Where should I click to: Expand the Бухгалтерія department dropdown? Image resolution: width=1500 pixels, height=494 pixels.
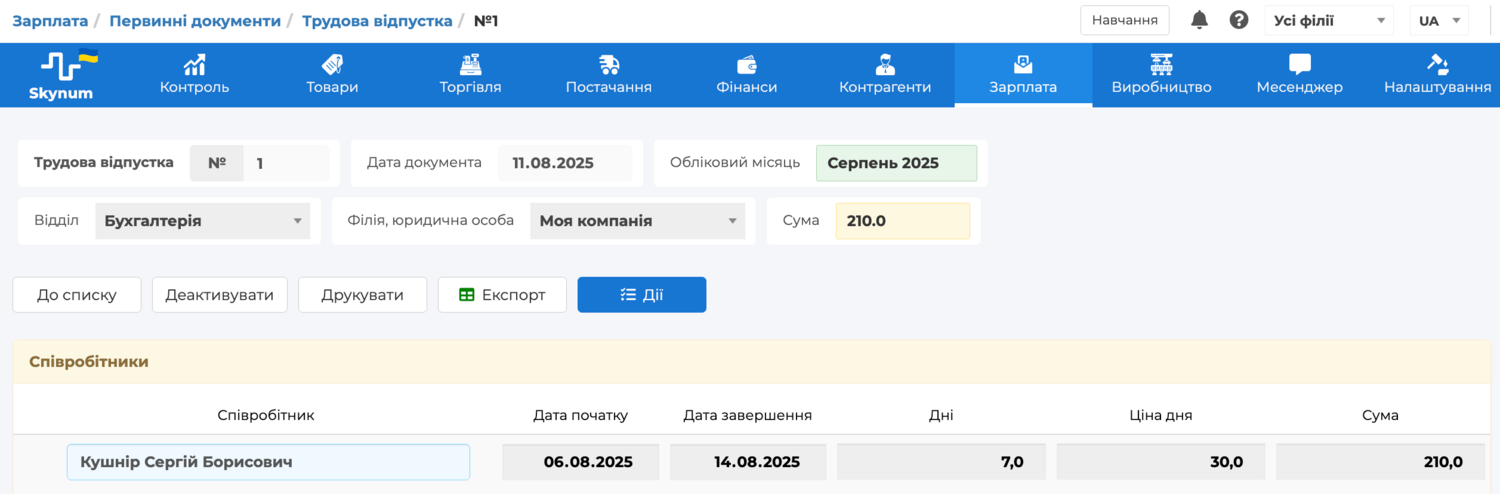(x=202, y=221)
